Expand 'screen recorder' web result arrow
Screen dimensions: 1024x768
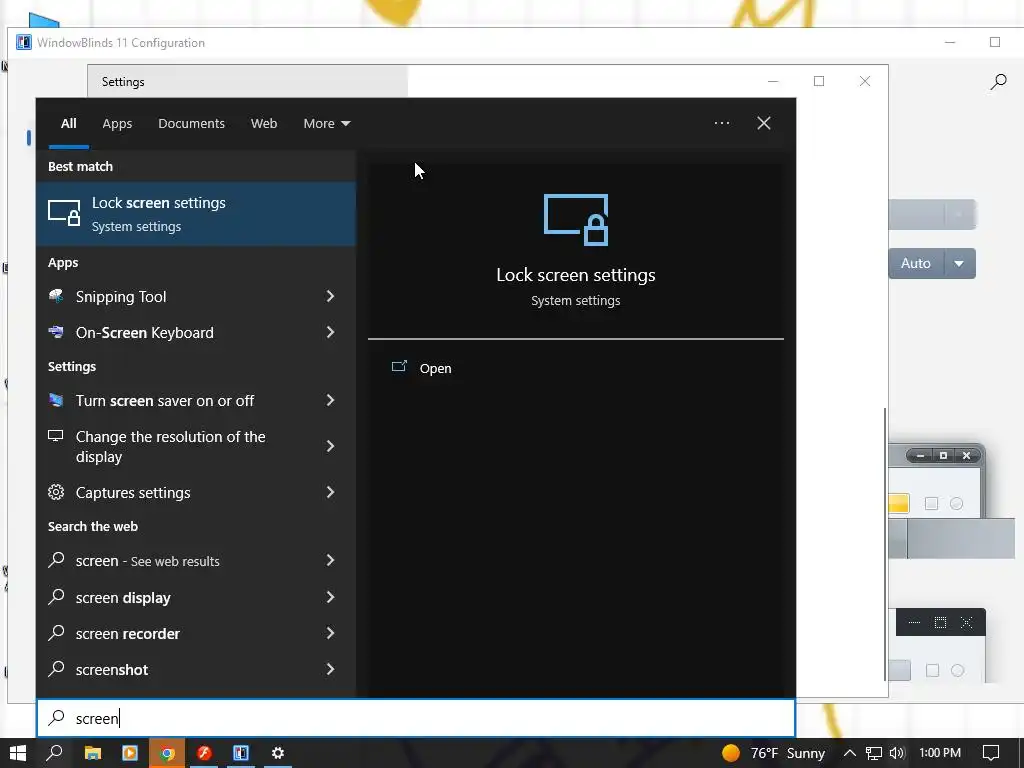click(x=330, y=633)
